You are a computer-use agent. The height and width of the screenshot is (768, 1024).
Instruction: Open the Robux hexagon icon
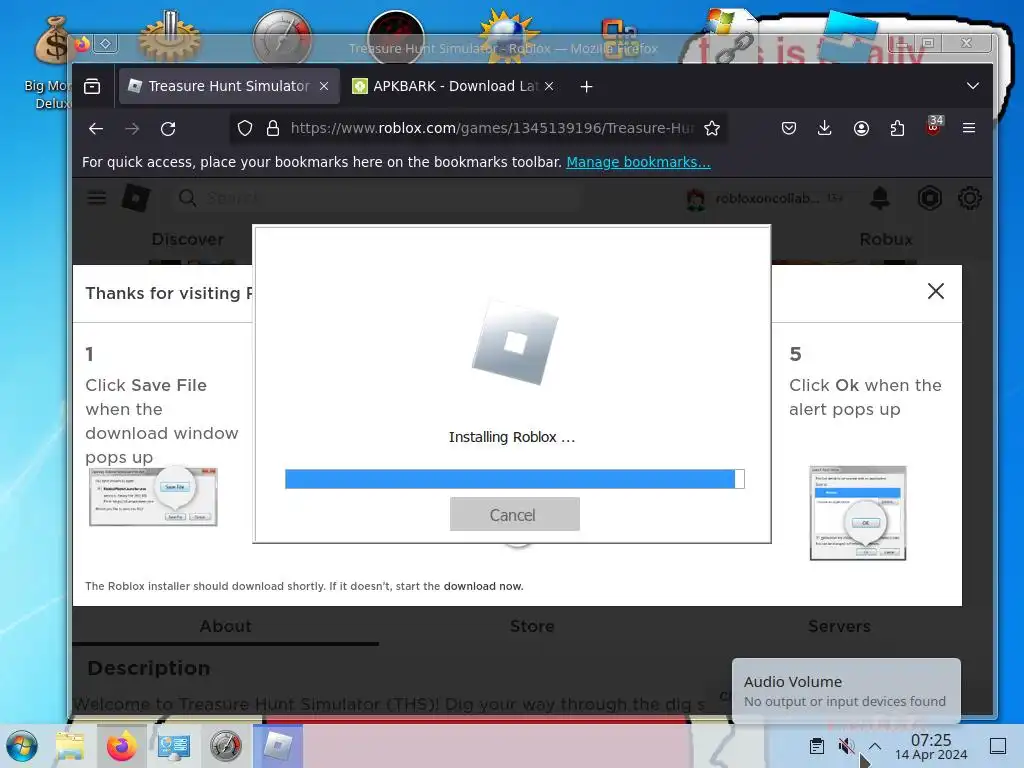(x=930, y=198)
